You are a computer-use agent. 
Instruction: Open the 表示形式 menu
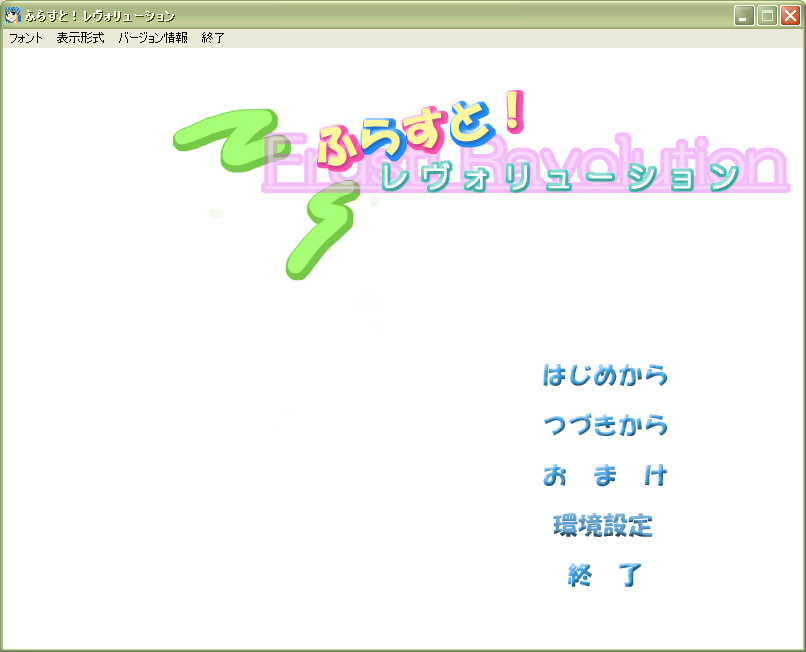tap(80, 38)
